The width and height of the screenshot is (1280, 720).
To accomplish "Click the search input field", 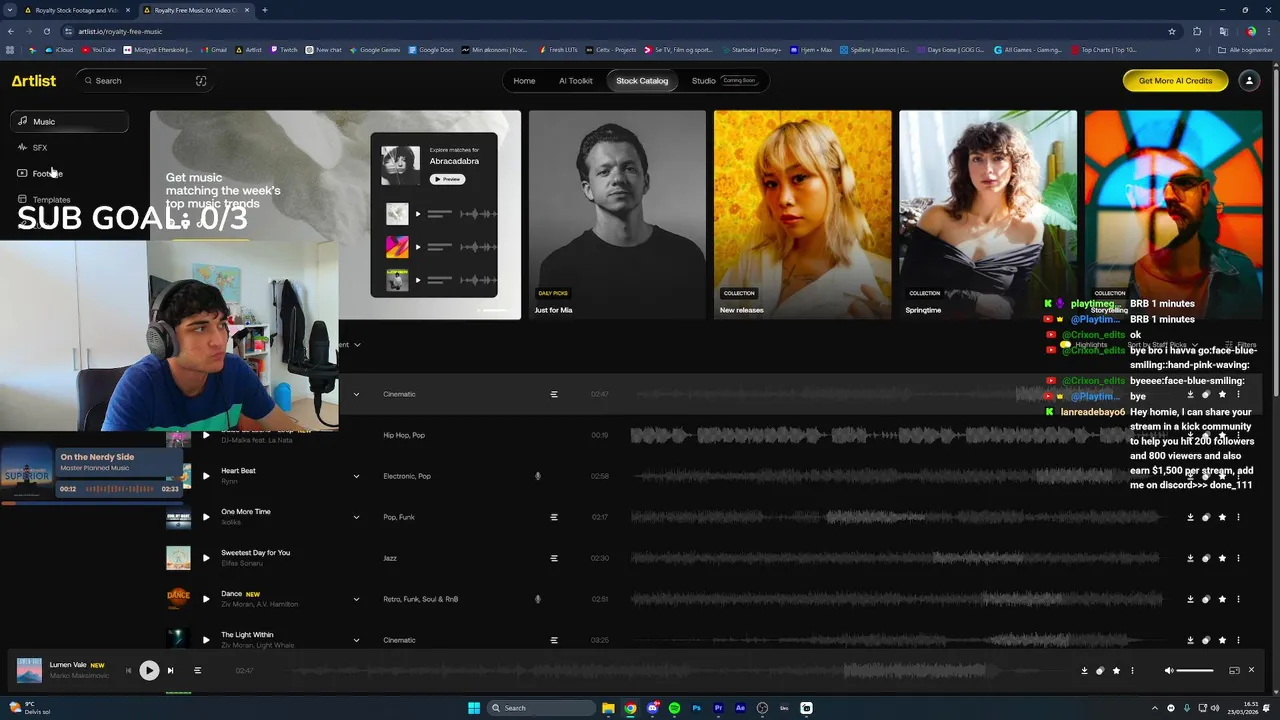I will 145,81.
